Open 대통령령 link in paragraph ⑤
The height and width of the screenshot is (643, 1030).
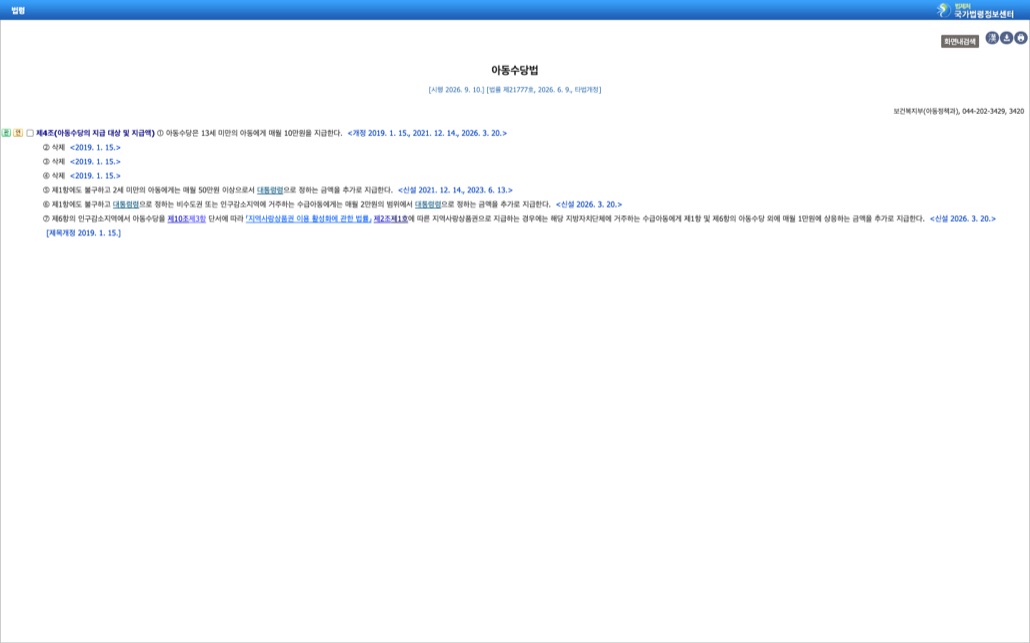270,190
